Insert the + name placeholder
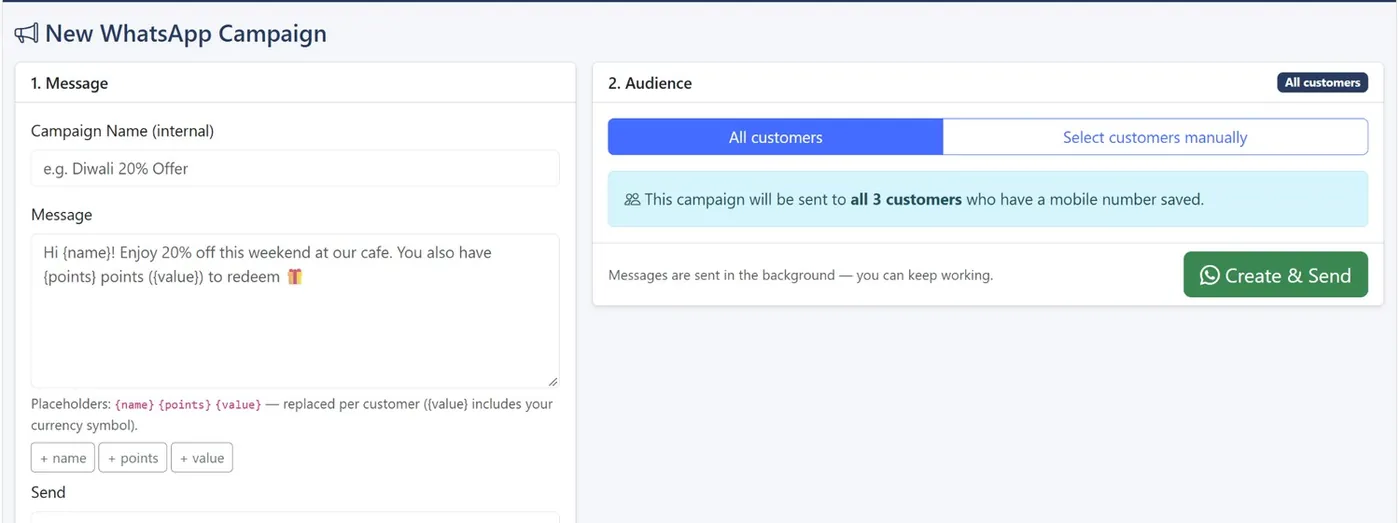The height and width of the screenshot is (523, 1400). point(63,458)
